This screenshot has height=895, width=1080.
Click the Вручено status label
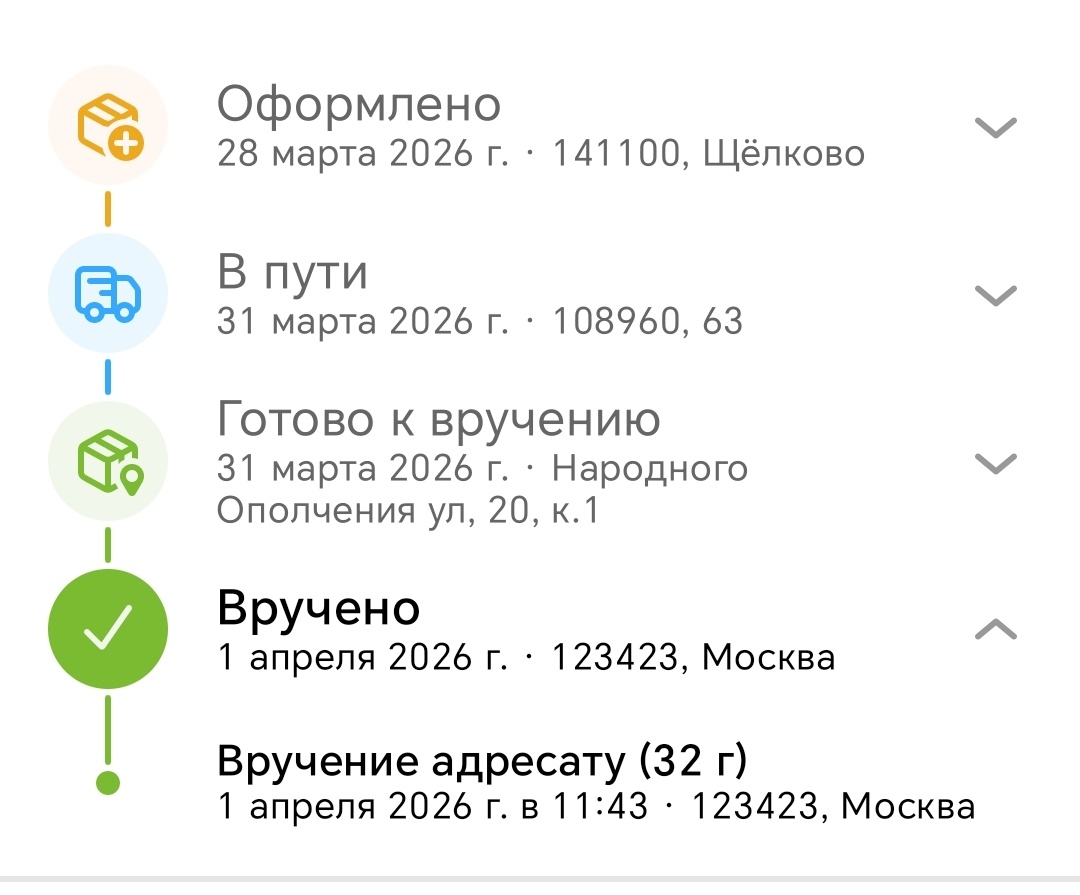coord(317,608)
